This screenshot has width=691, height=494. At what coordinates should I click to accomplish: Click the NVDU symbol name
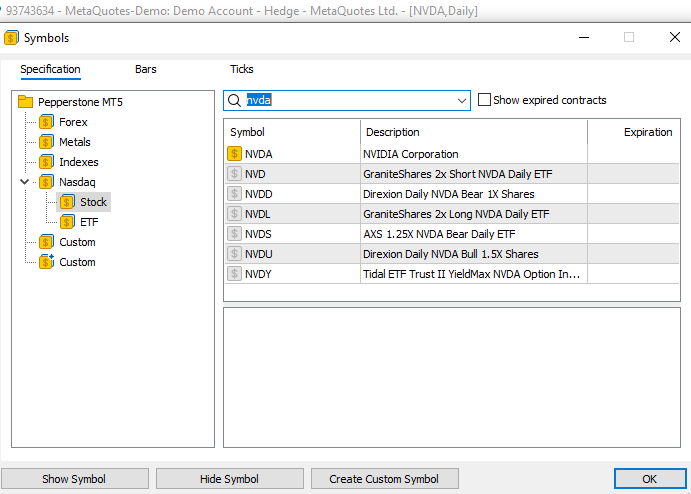(x=259, y=254)
